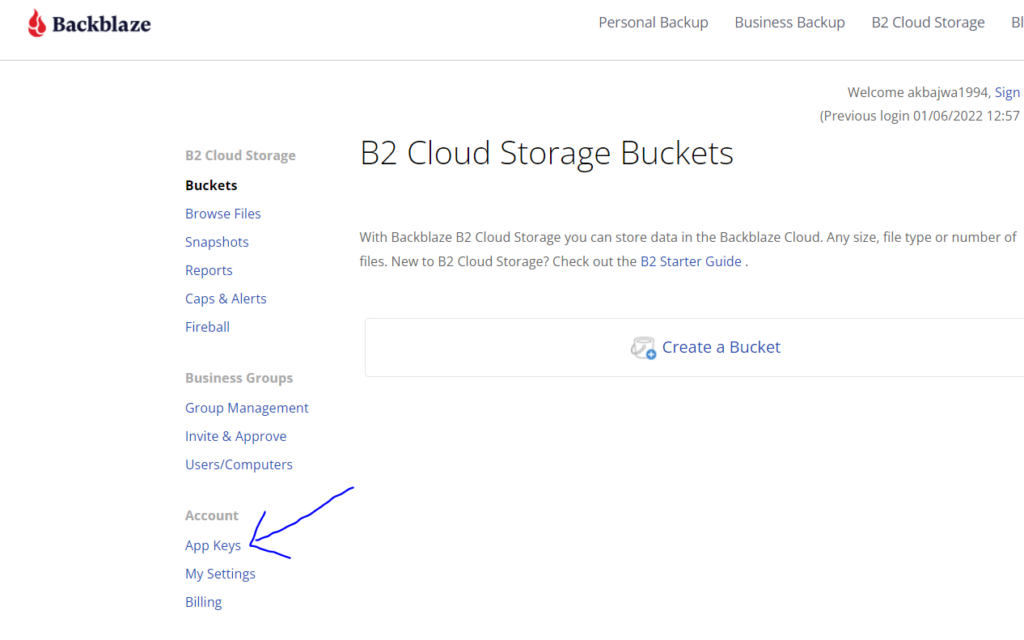
Task: Go to Billing page
Action: 203,602
